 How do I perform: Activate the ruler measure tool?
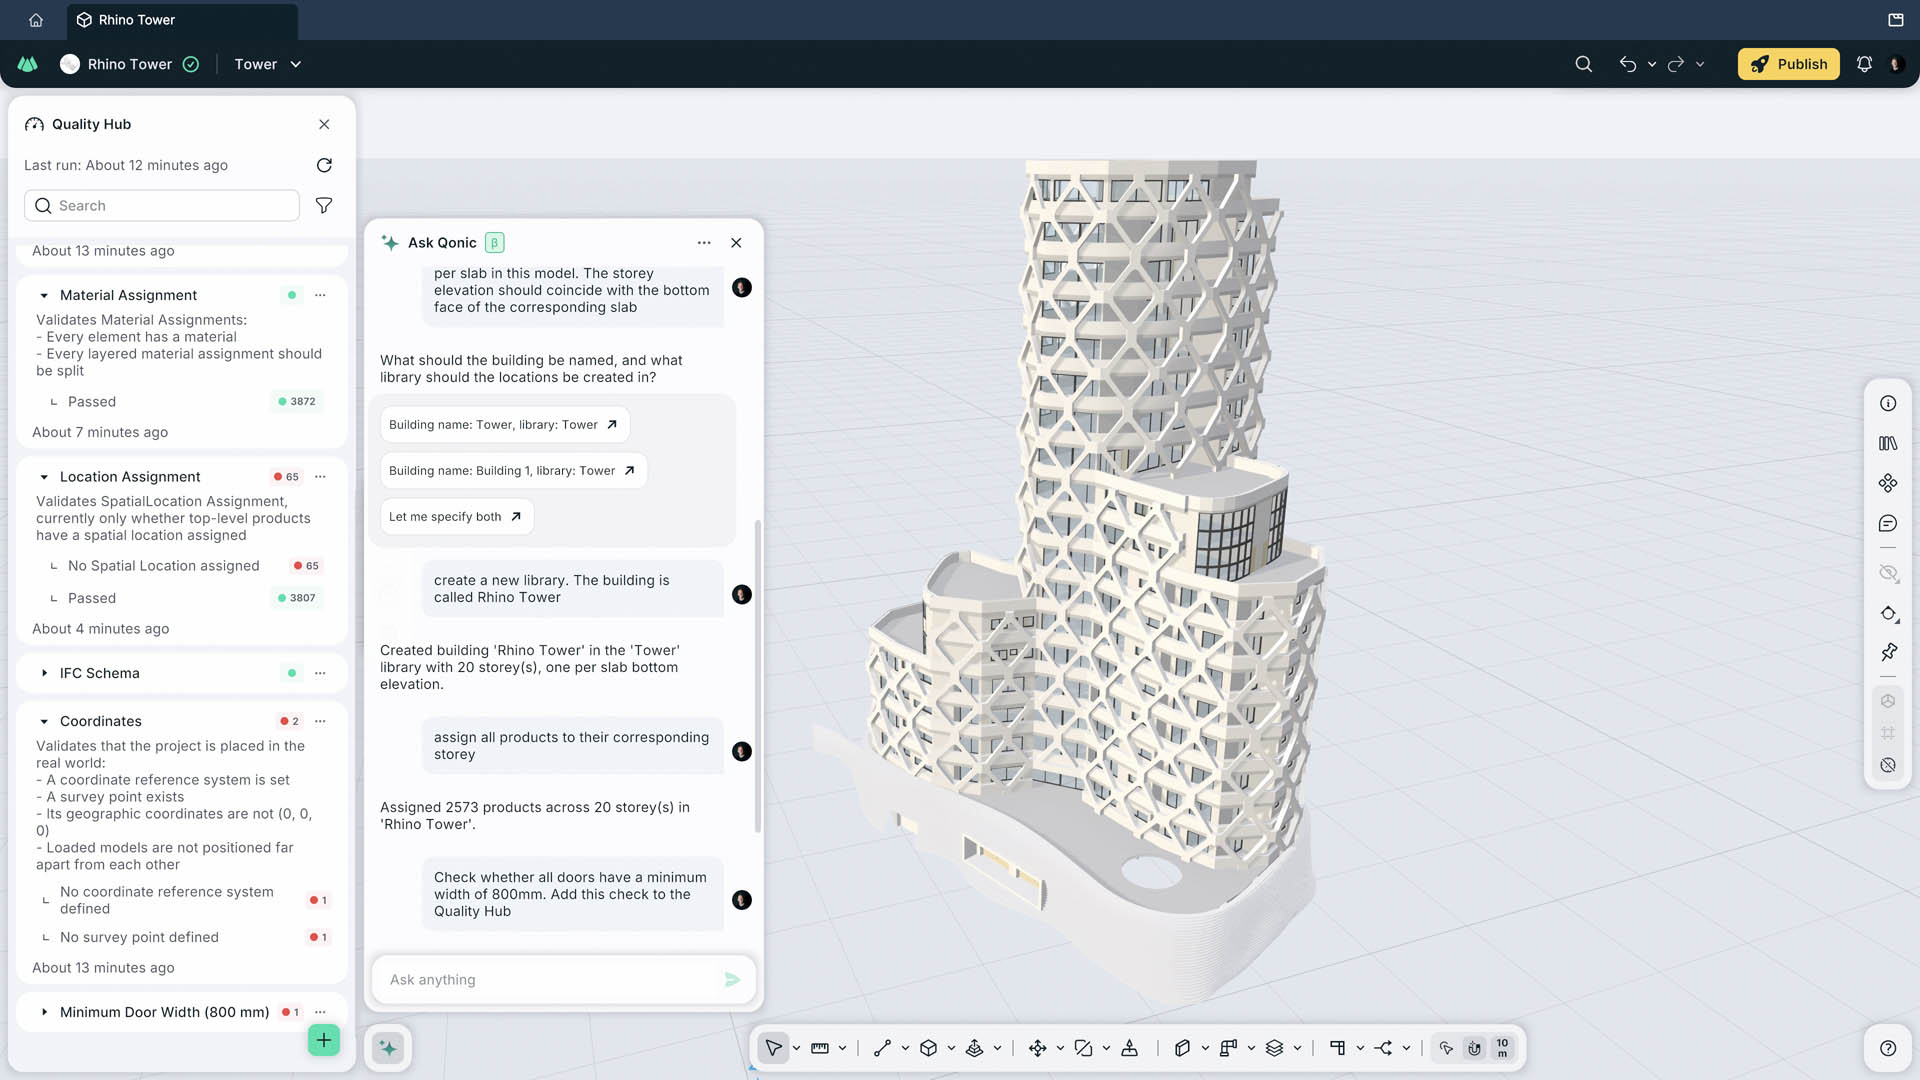pos(820,1048)
